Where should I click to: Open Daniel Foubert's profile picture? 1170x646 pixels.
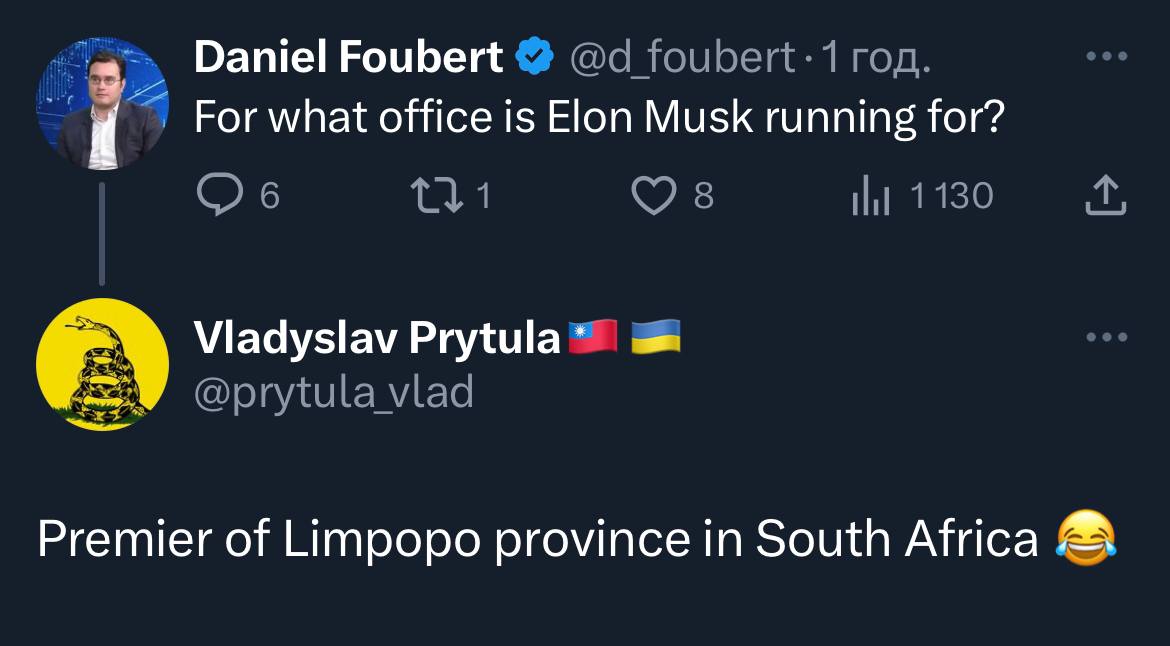coord(102,104)
